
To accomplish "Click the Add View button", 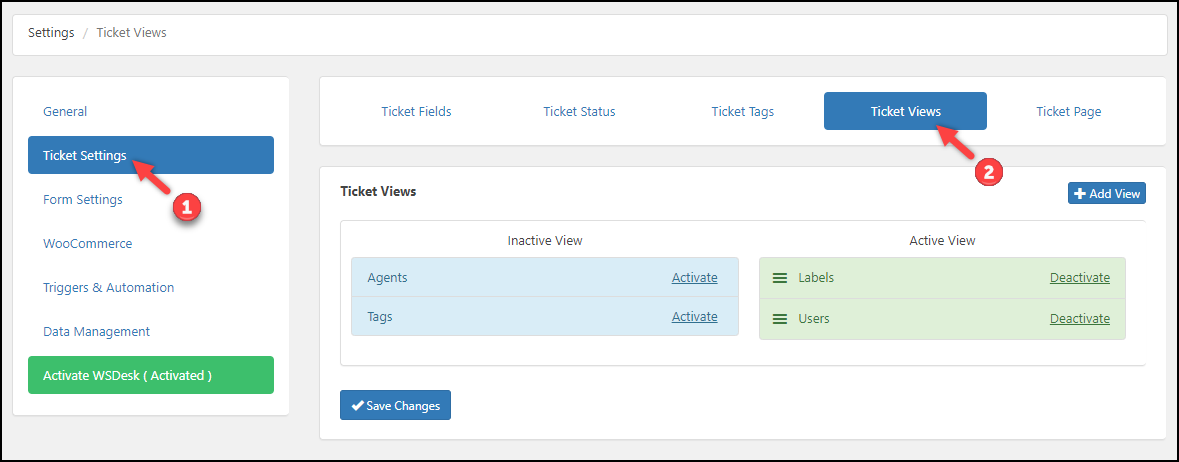I will pyautogui.click(x=1106, y=194).
